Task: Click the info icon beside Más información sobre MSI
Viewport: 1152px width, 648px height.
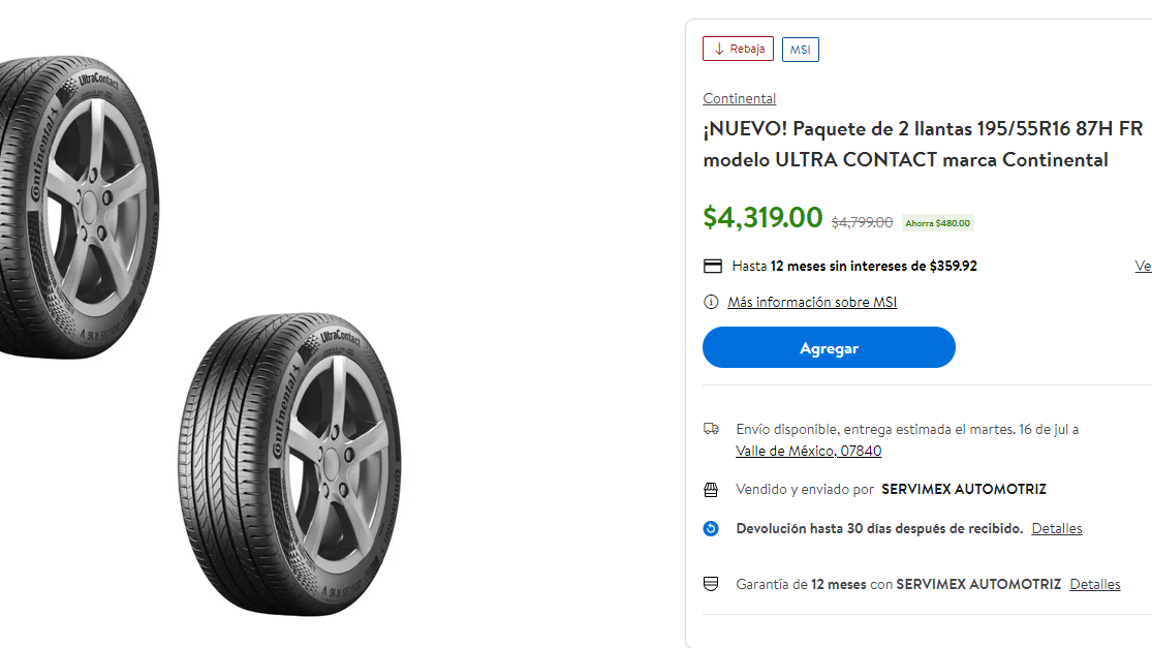Action: (x=711, y=301)
